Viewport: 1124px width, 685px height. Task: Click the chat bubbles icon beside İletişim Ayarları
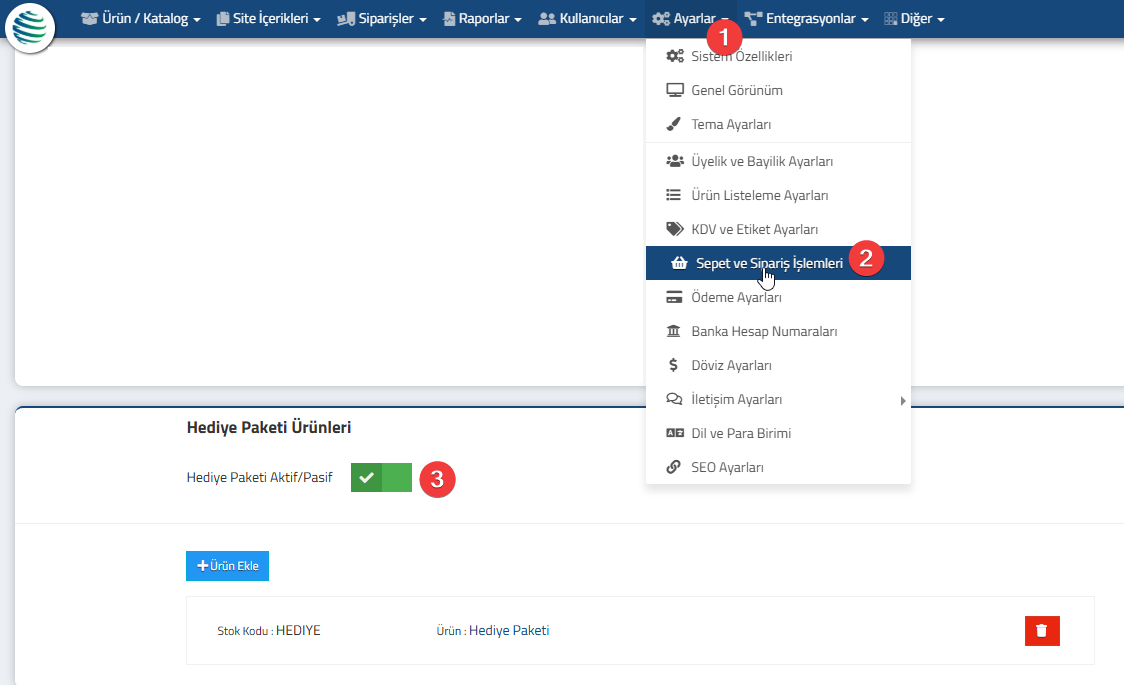click(x=675, y=399)
